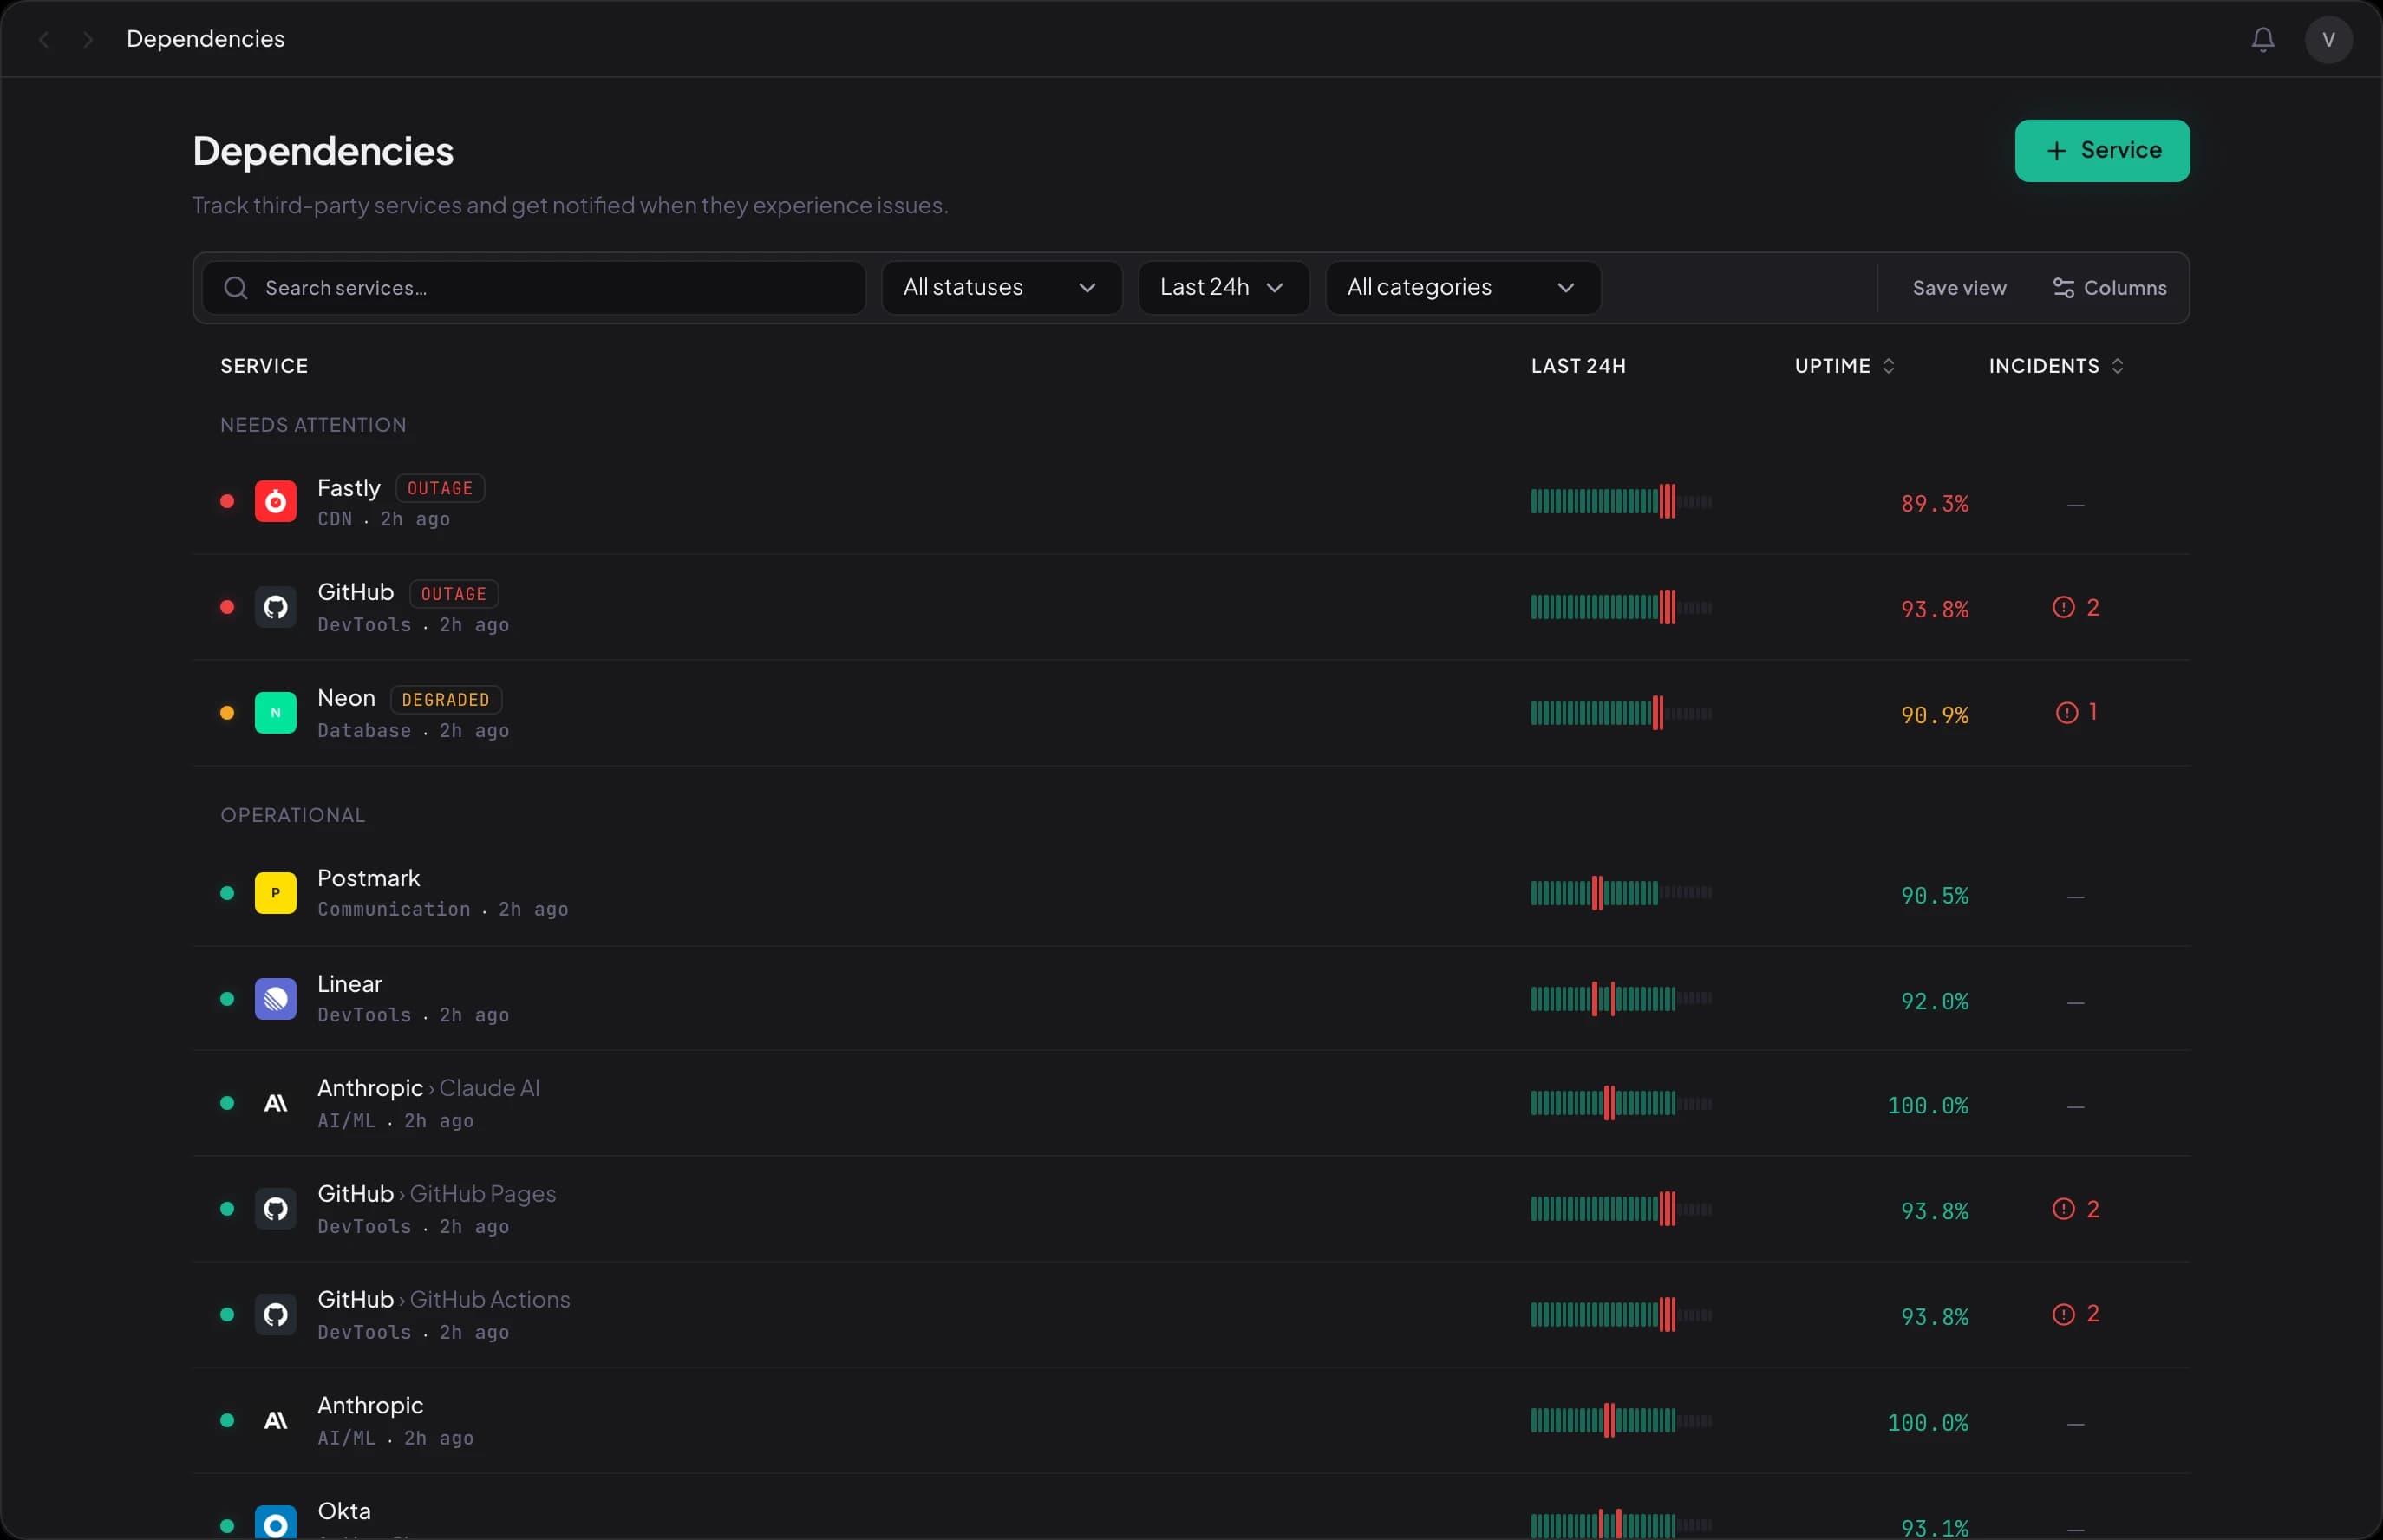Open the All categories dropdown
The width and height of the screenshot is (2383, 1540).
click(1460, 287)
